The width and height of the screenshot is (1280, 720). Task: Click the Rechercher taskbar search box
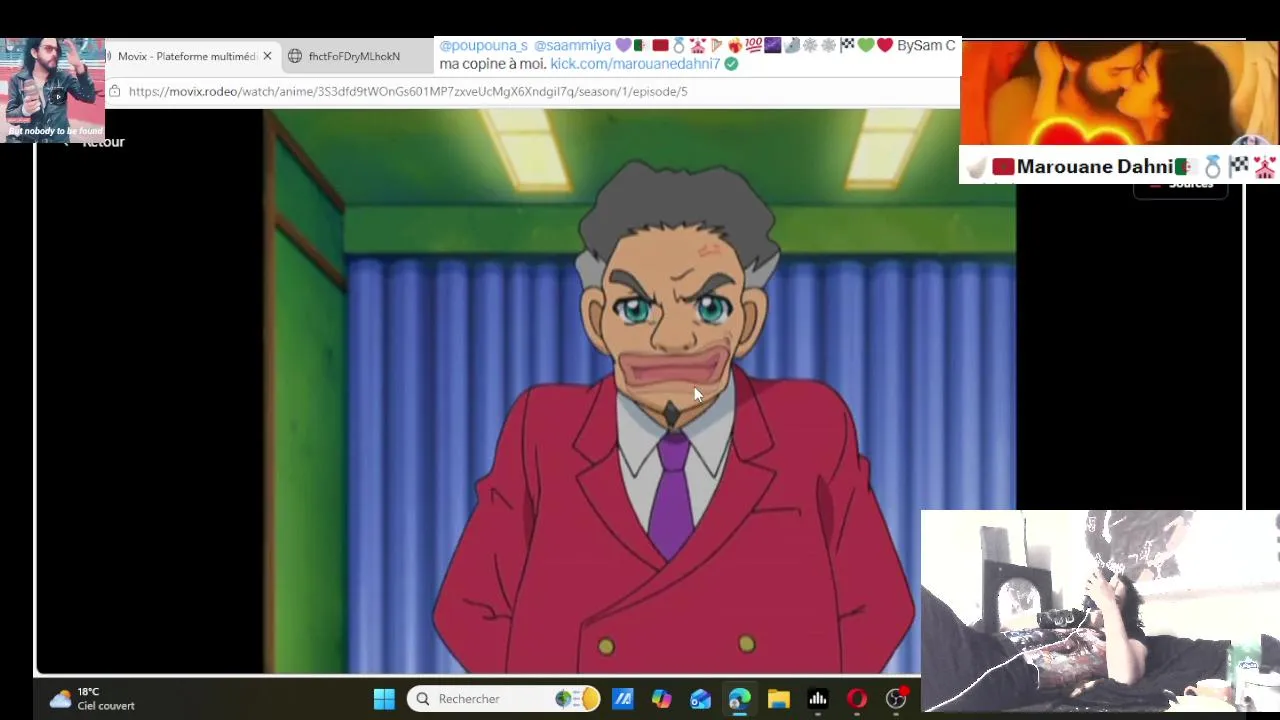pos(504,699)
